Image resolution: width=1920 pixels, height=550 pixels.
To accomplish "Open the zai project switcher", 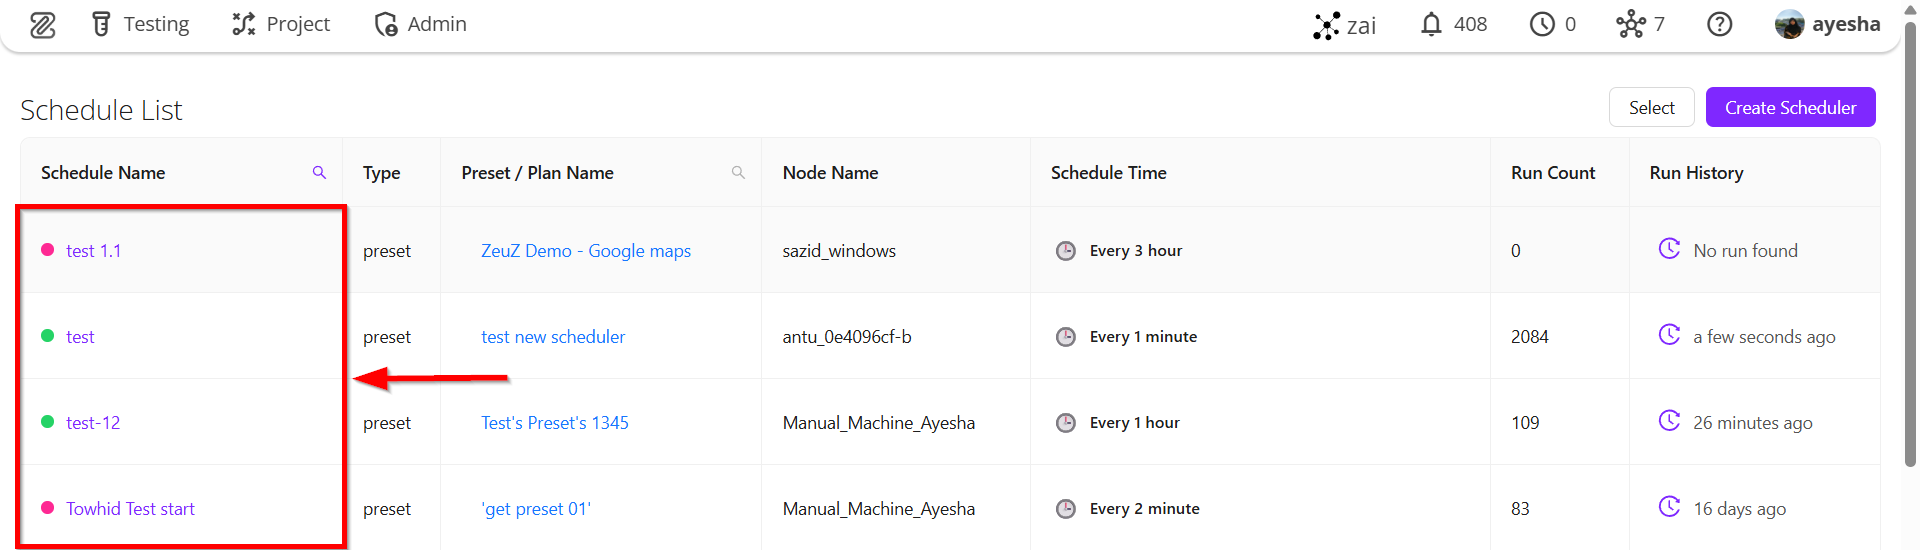I will [1345, 25].
